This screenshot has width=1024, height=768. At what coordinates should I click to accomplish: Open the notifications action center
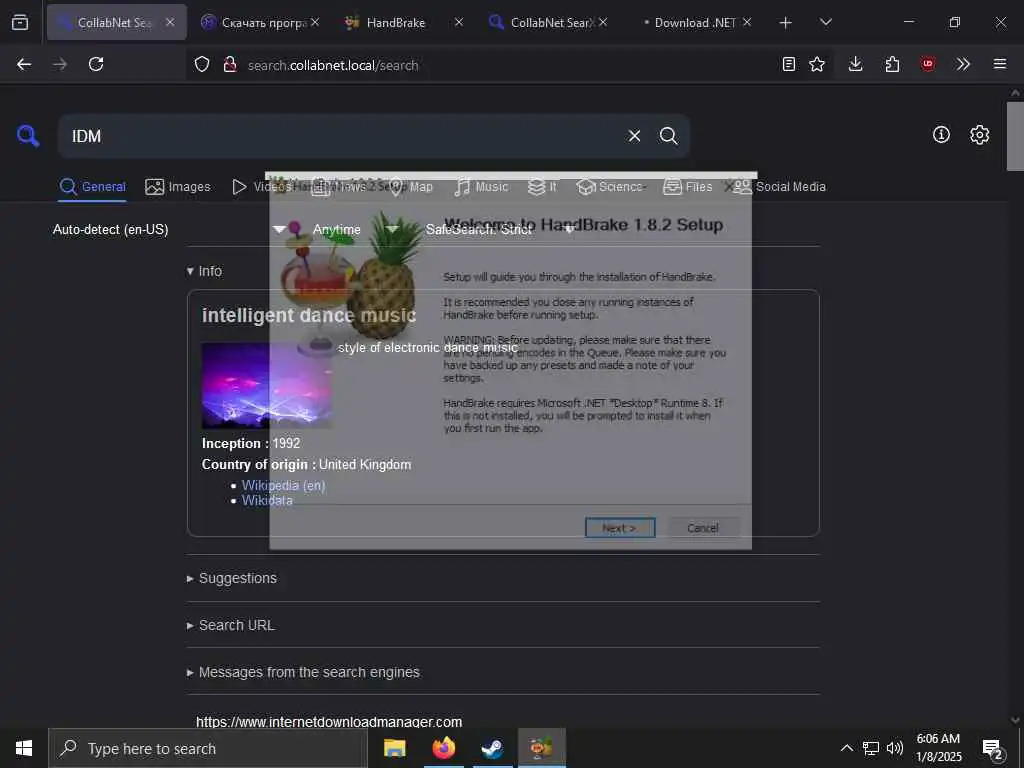click(993, 748)
